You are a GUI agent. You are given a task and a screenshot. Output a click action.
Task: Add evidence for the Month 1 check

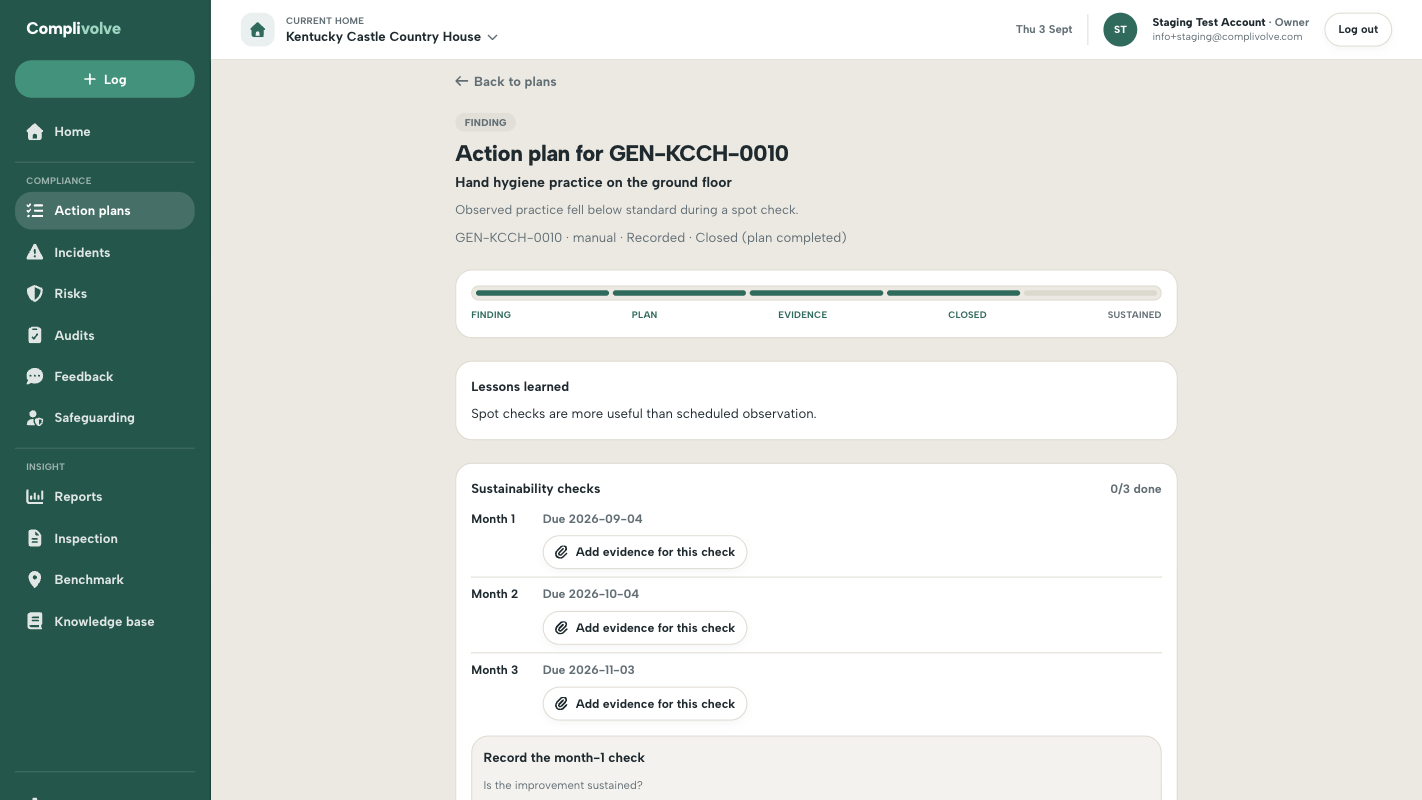[x=645, y=552]
